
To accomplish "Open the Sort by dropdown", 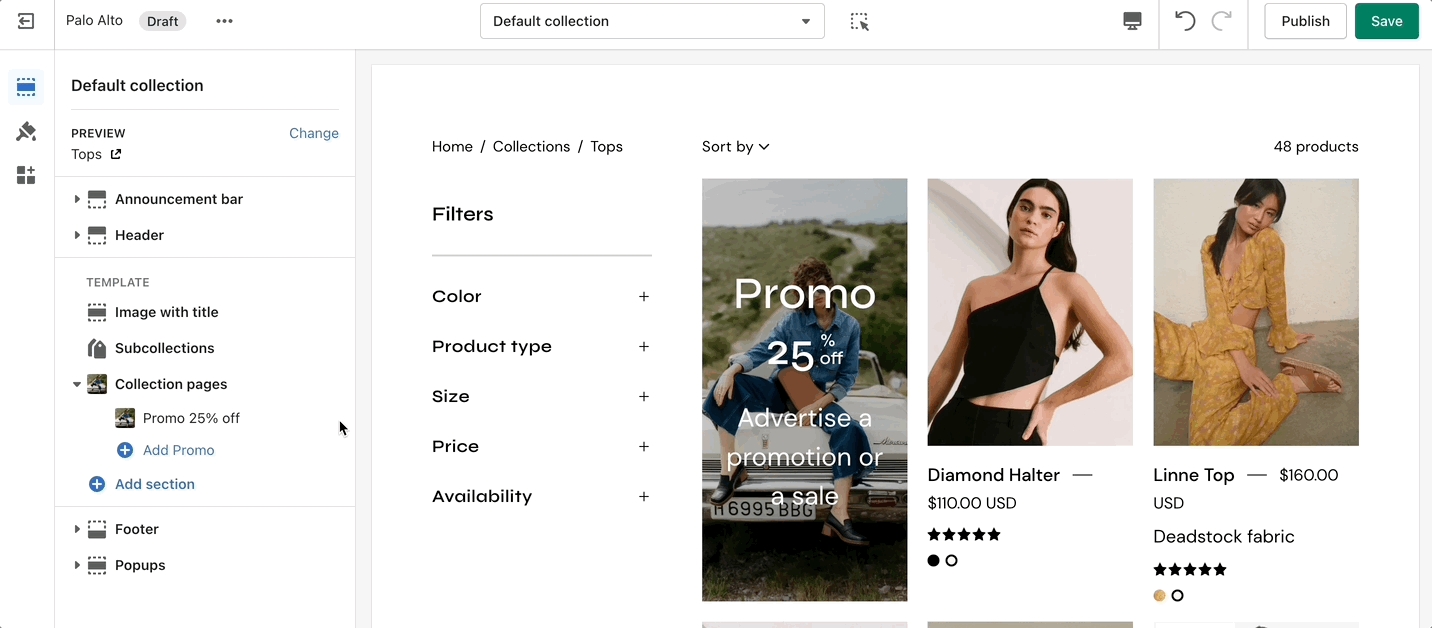I will coord(735,147).
